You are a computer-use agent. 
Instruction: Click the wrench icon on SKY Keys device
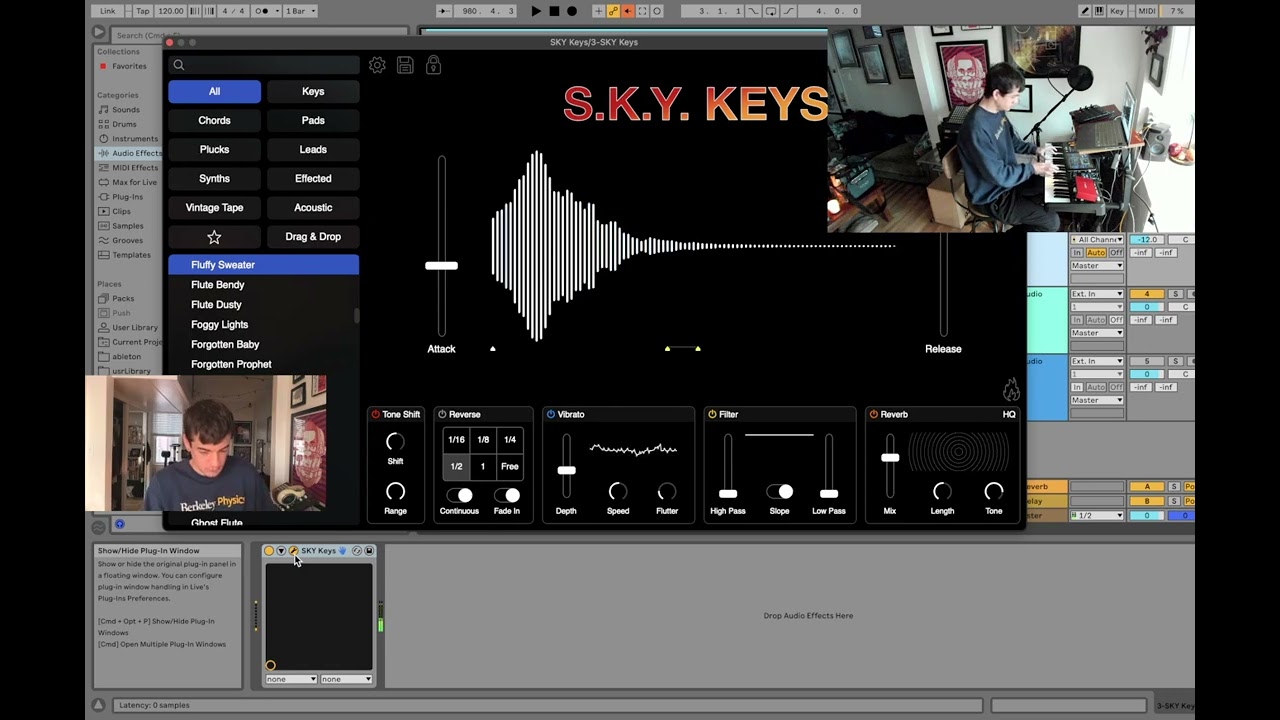click(293, 551)
